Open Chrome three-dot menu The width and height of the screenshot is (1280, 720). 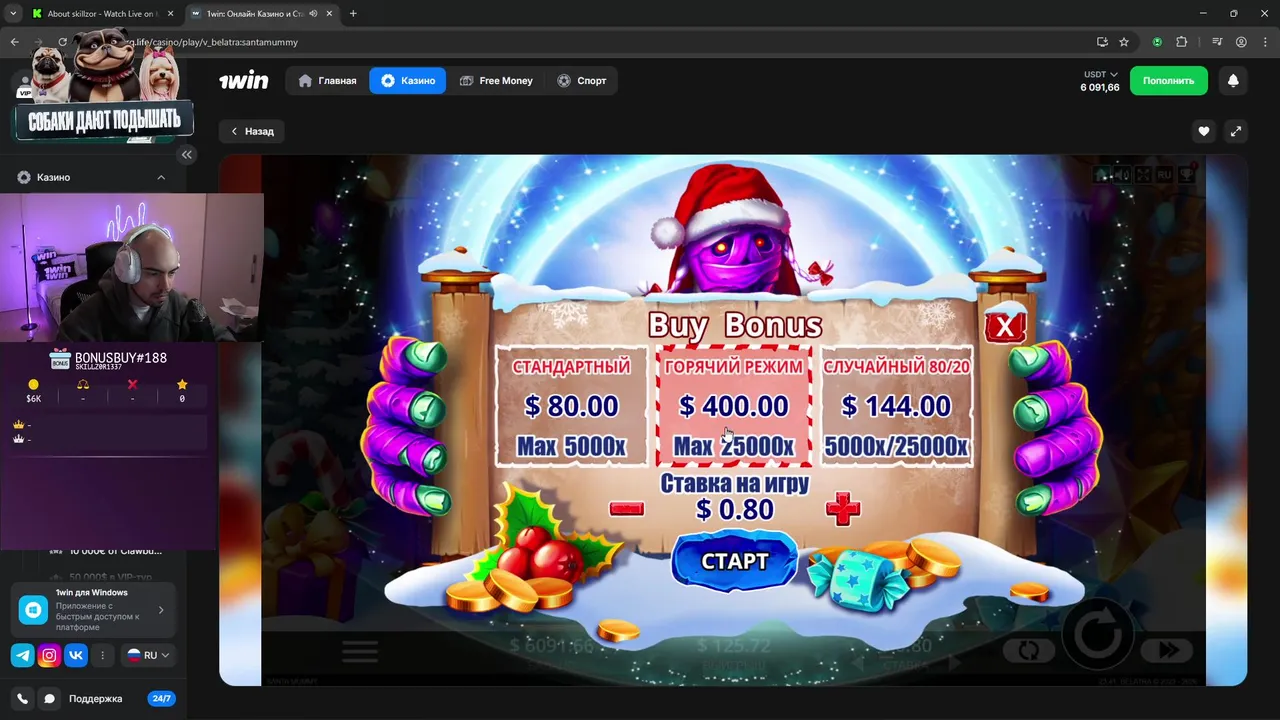pos(1265,42)
